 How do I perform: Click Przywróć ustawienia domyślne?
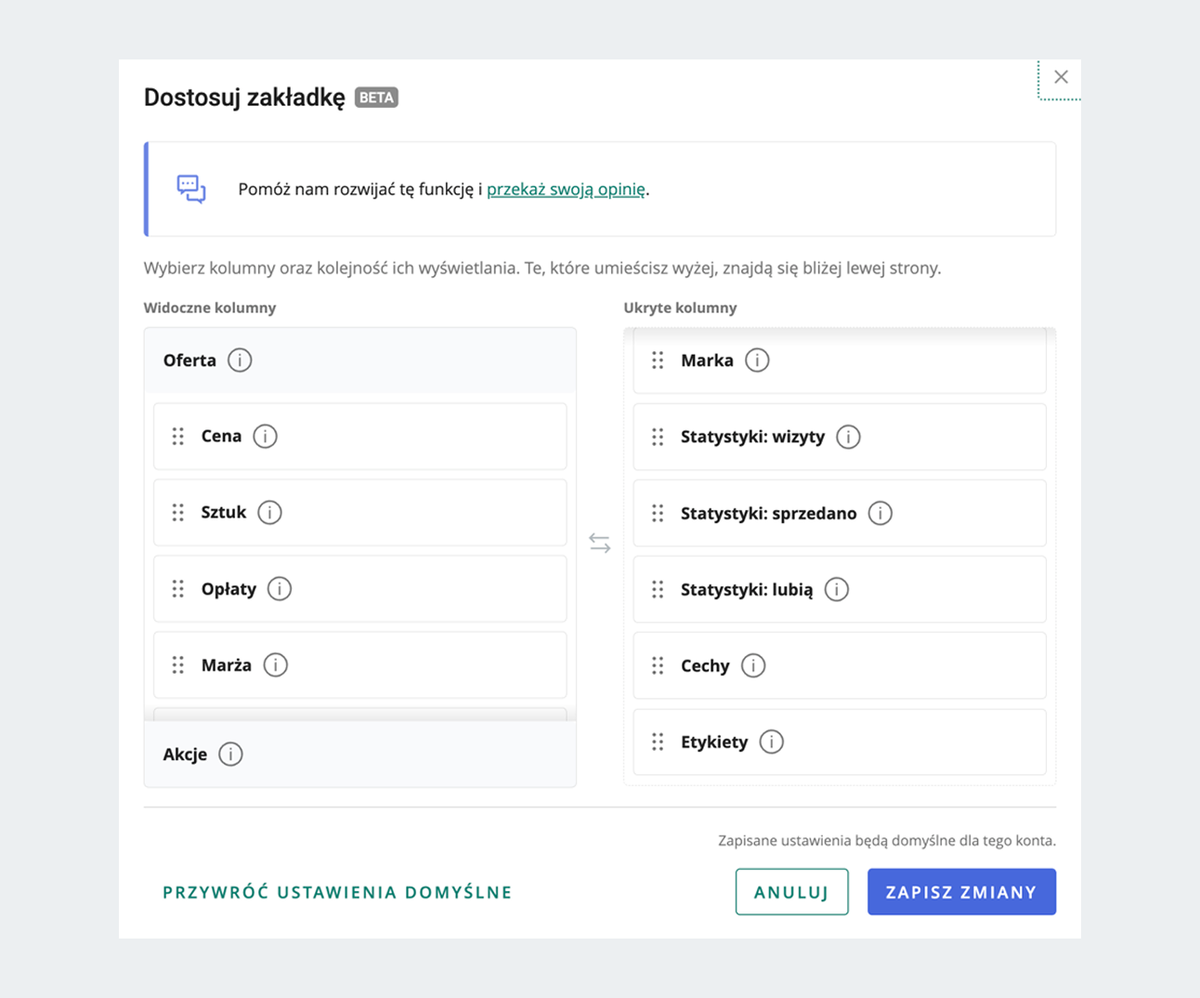point(337,892)
